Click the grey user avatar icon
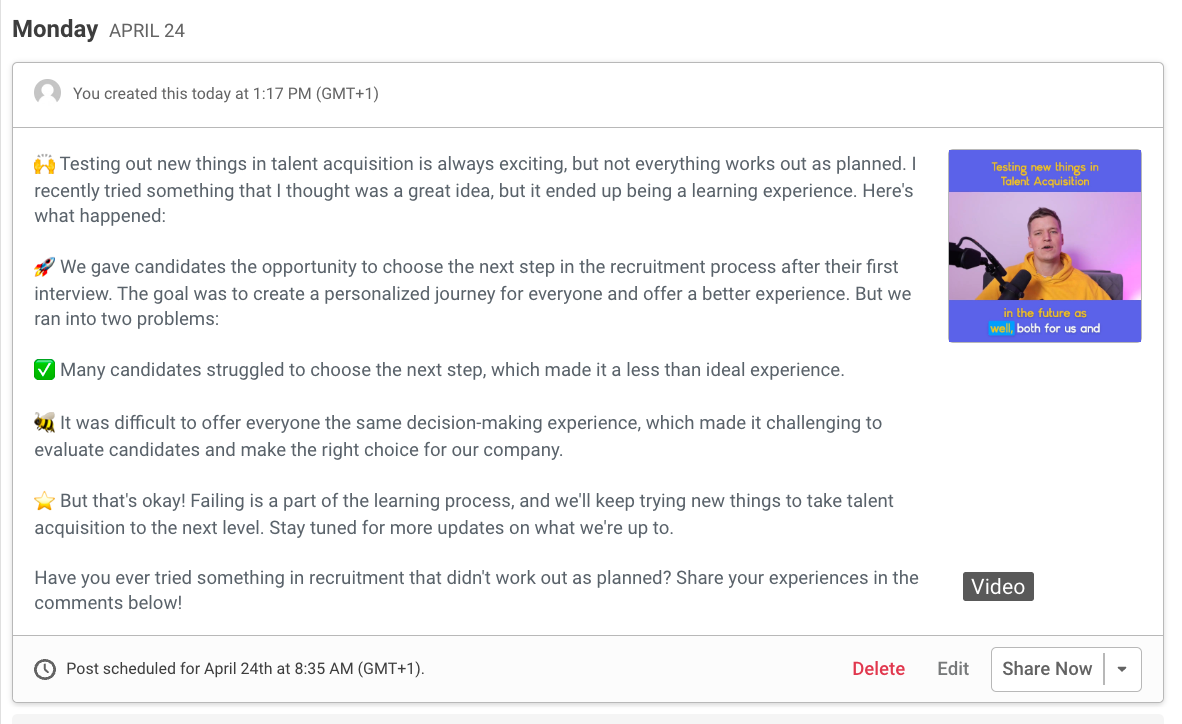Screen dimensions: 1182x724 point(47,93)
